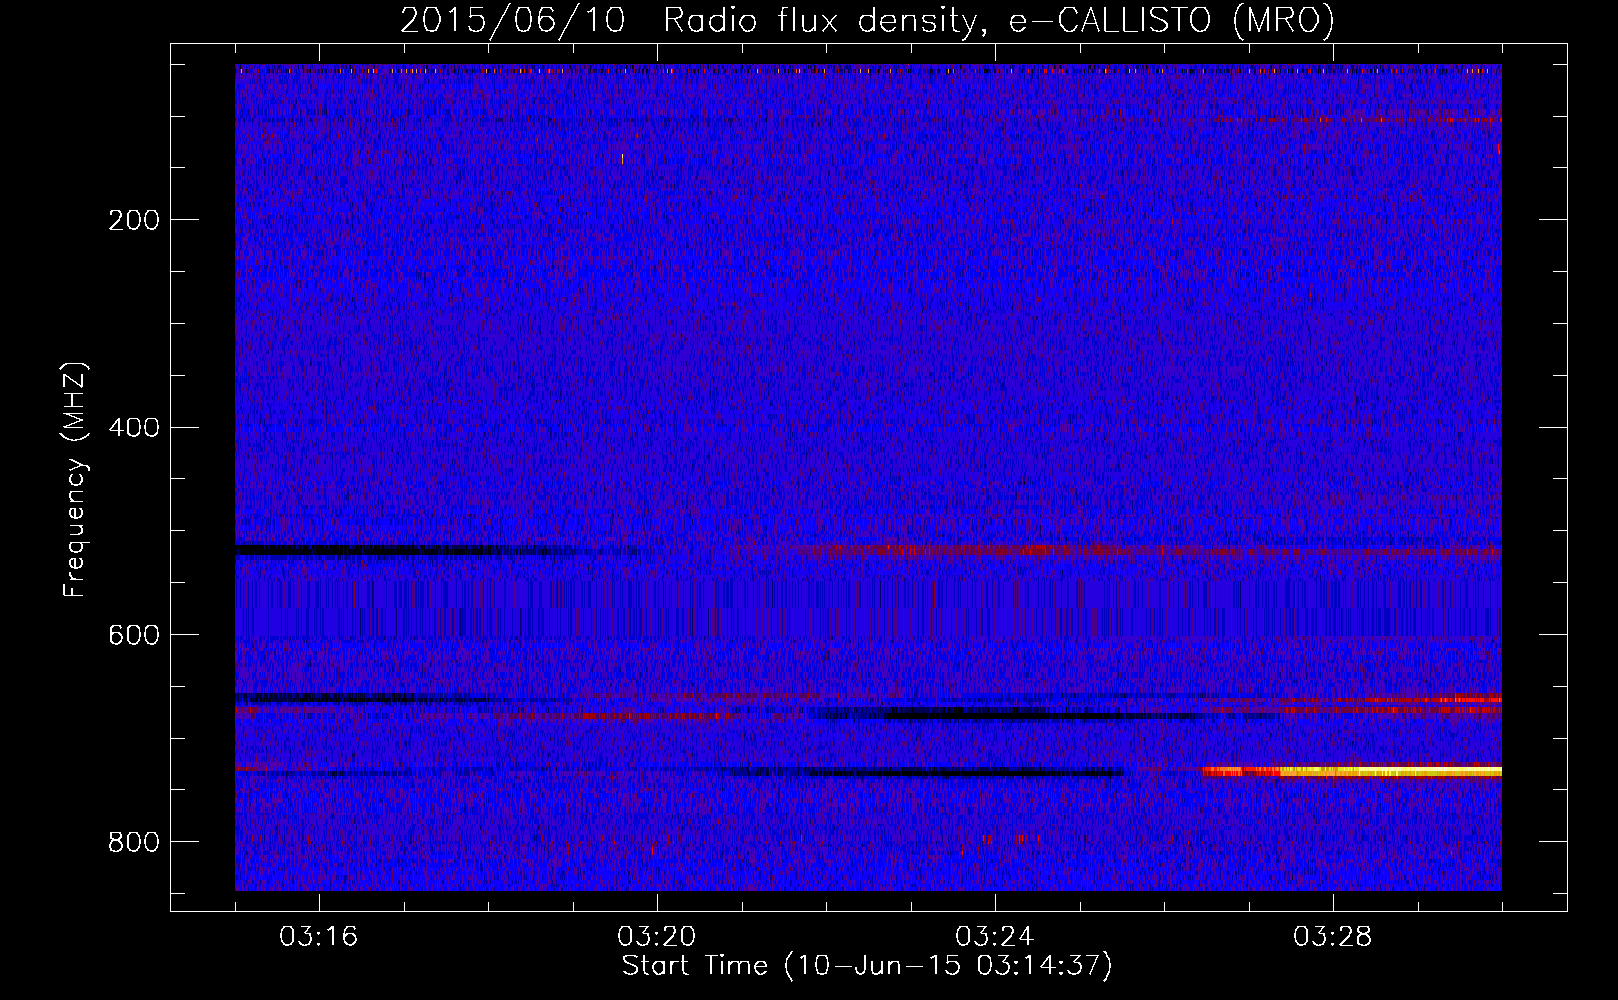Click the 'Frequency (MHZ)' axis label
1618x1000 pixels.
[x=75, y=480]
